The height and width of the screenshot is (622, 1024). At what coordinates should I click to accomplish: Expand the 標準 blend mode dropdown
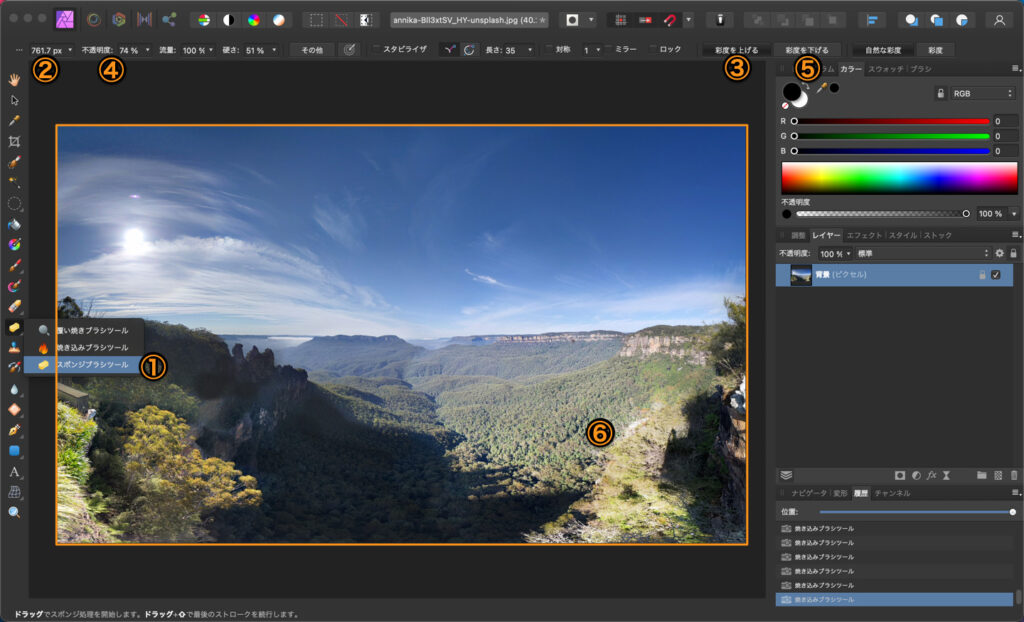(920, 254)
